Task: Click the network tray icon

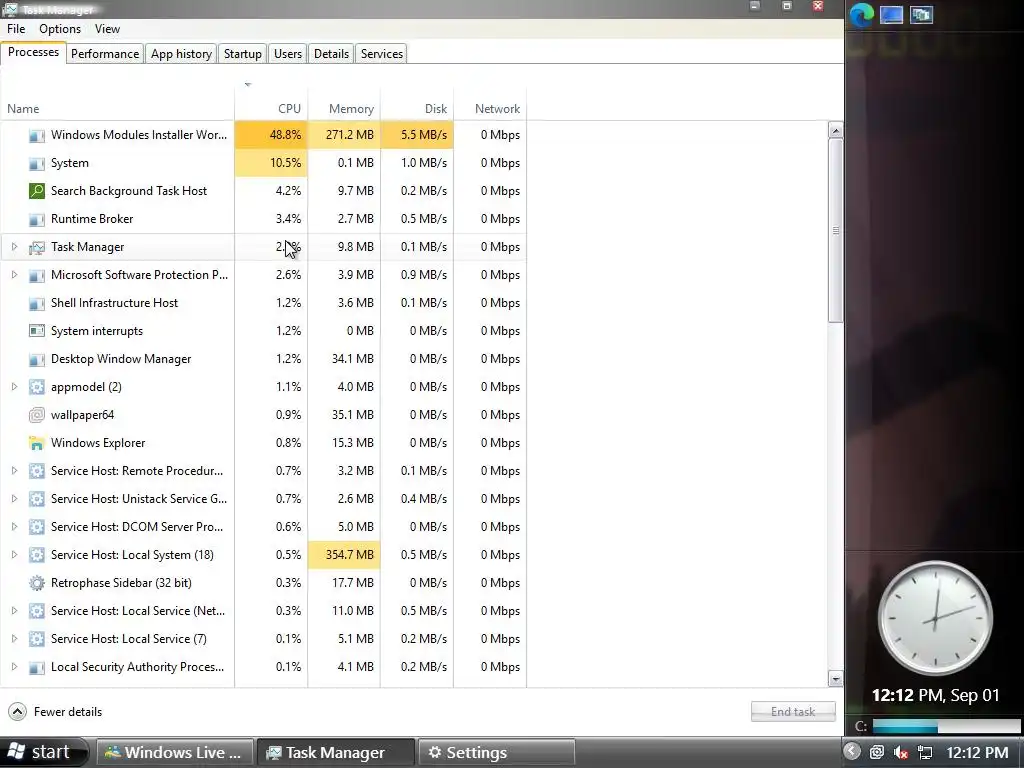Action: coord(925,752)
